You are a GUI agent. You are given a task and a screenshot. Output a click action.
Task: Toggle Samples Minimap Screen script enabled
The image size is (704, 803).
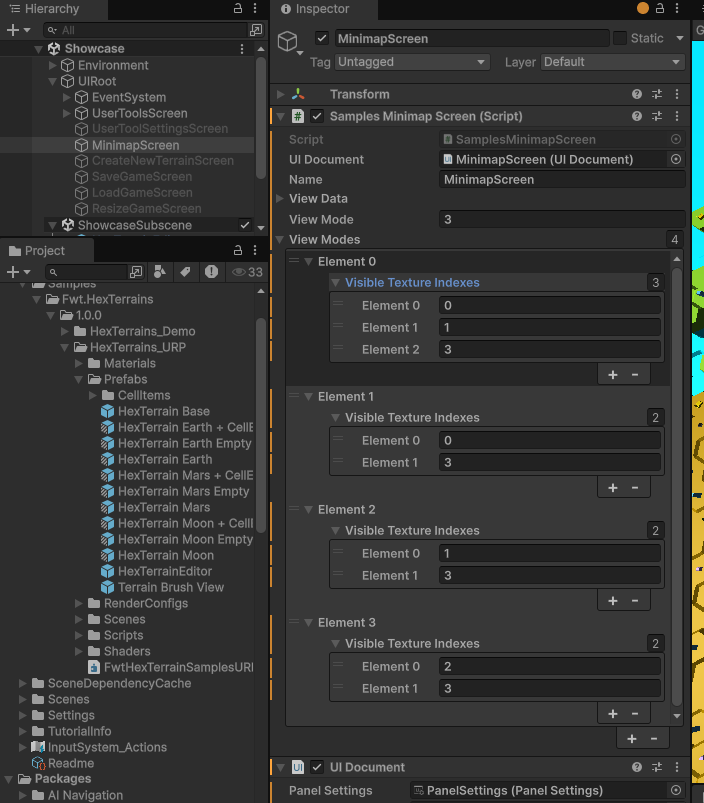click(x=317, y=116)
